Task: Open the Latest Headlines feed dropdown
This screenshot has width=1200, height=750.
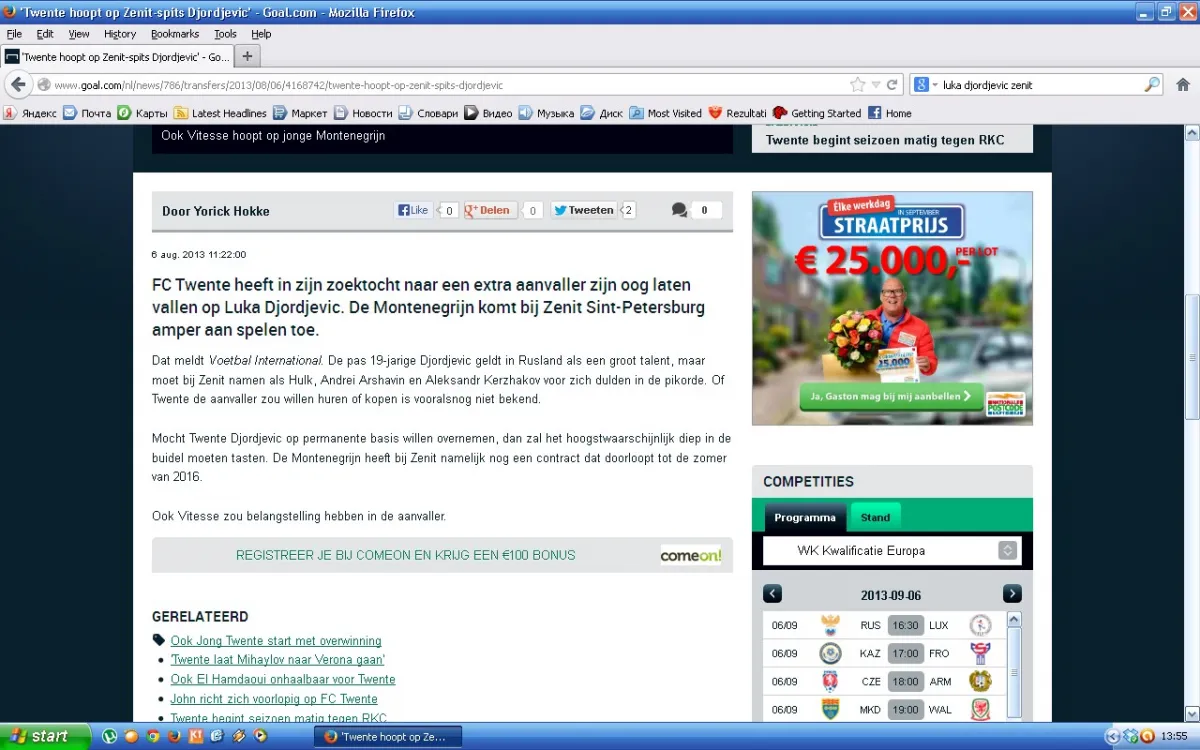Action: [x=219, y=113]
